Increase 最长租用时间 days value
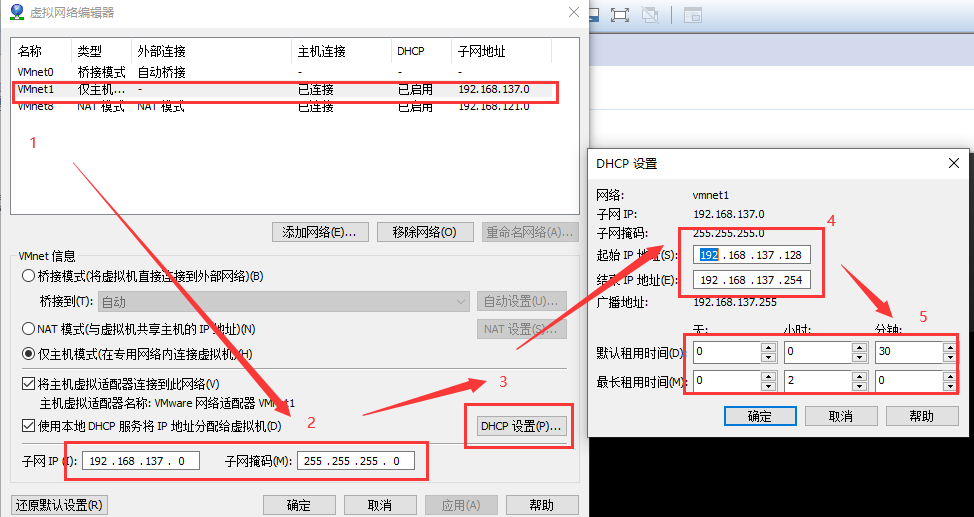 768,376
